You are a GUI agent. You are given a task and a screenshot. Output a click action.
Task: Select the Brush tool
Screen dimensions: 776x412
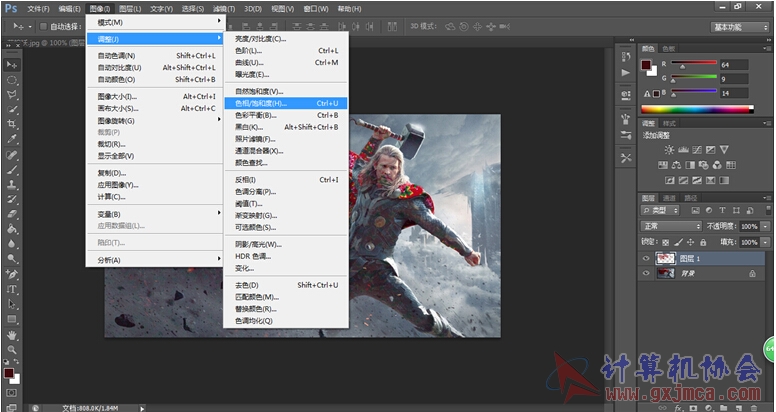tap(11, 170)
